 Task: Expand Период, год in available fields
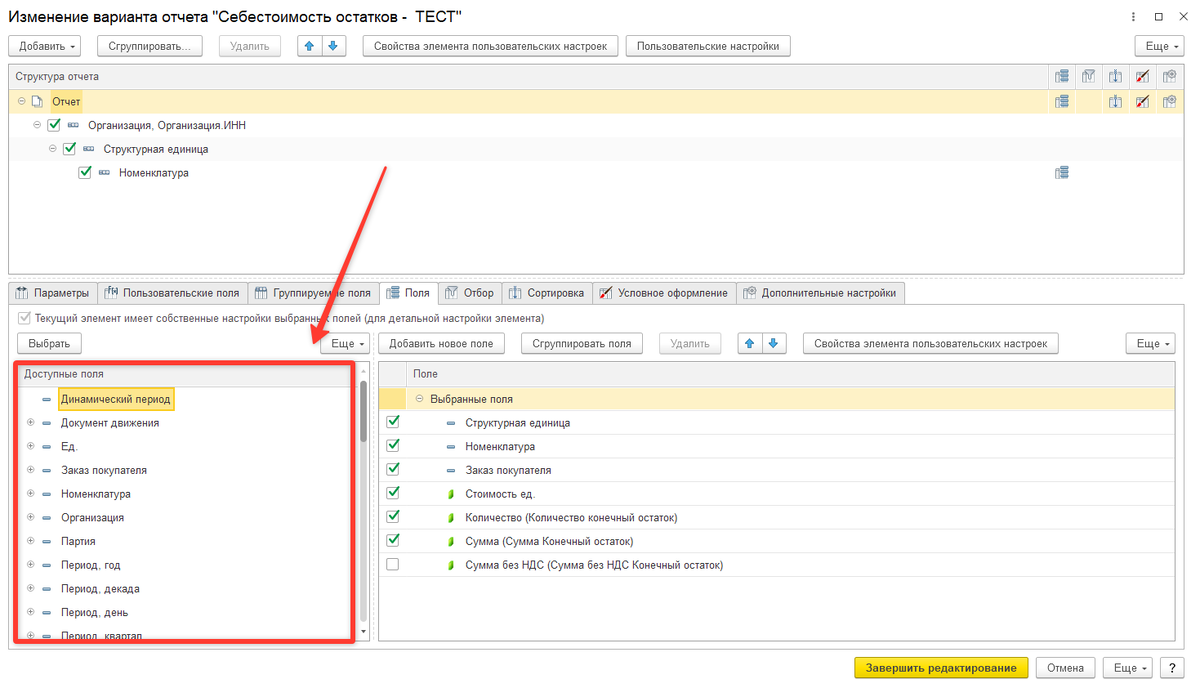point(30,565)
